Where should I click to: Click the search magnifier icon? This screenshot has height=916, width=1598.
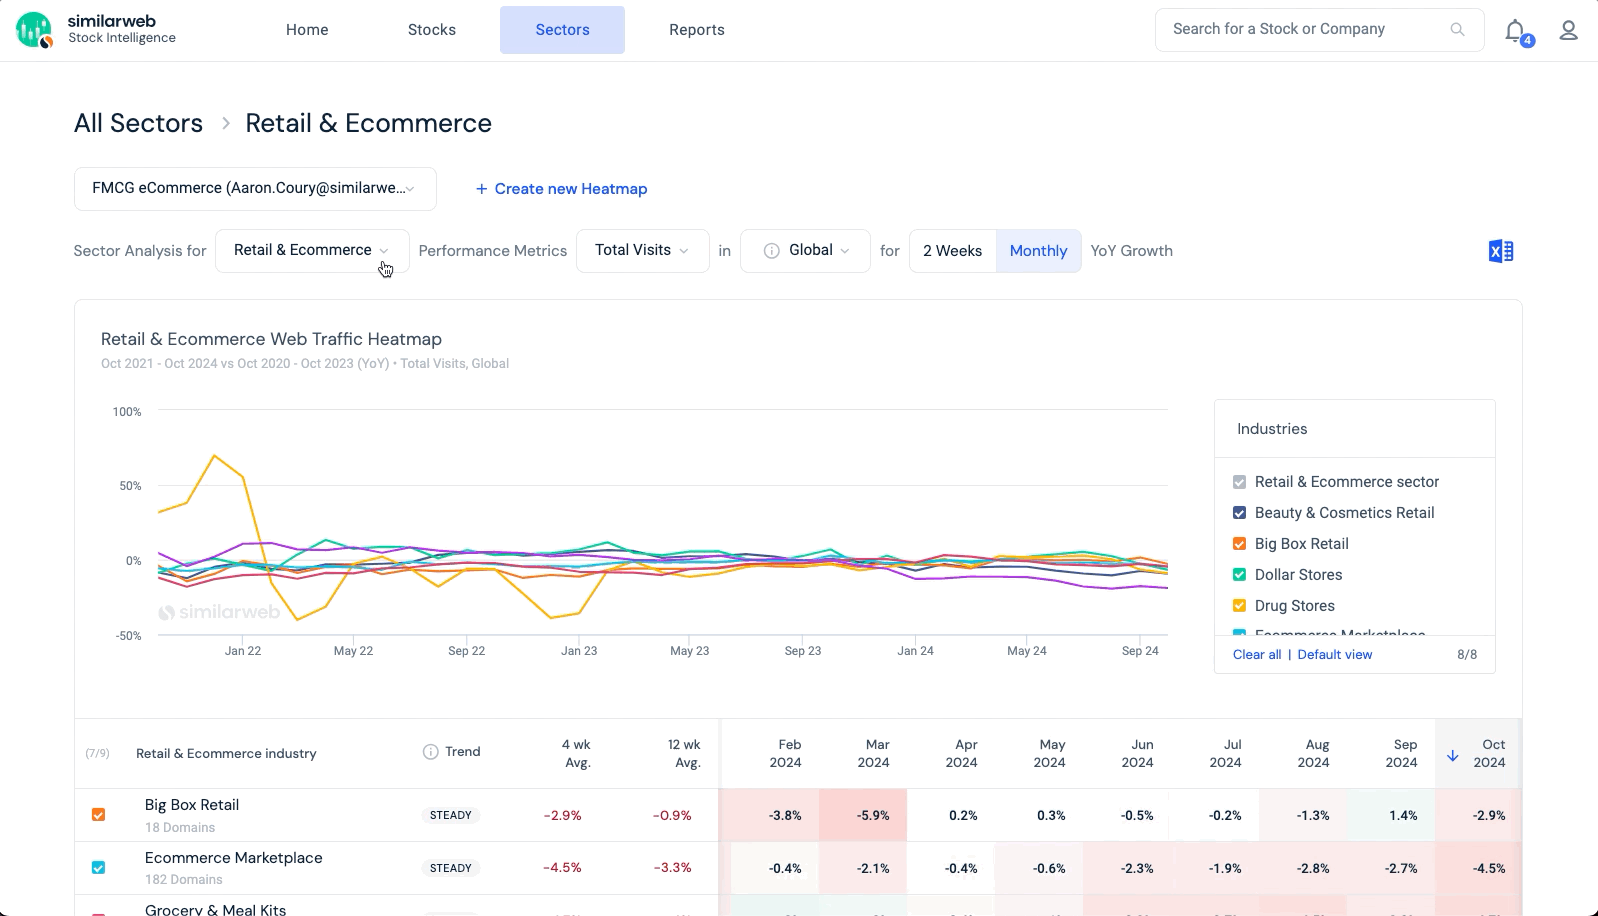pyautogui.click(x=1457, y=30)
